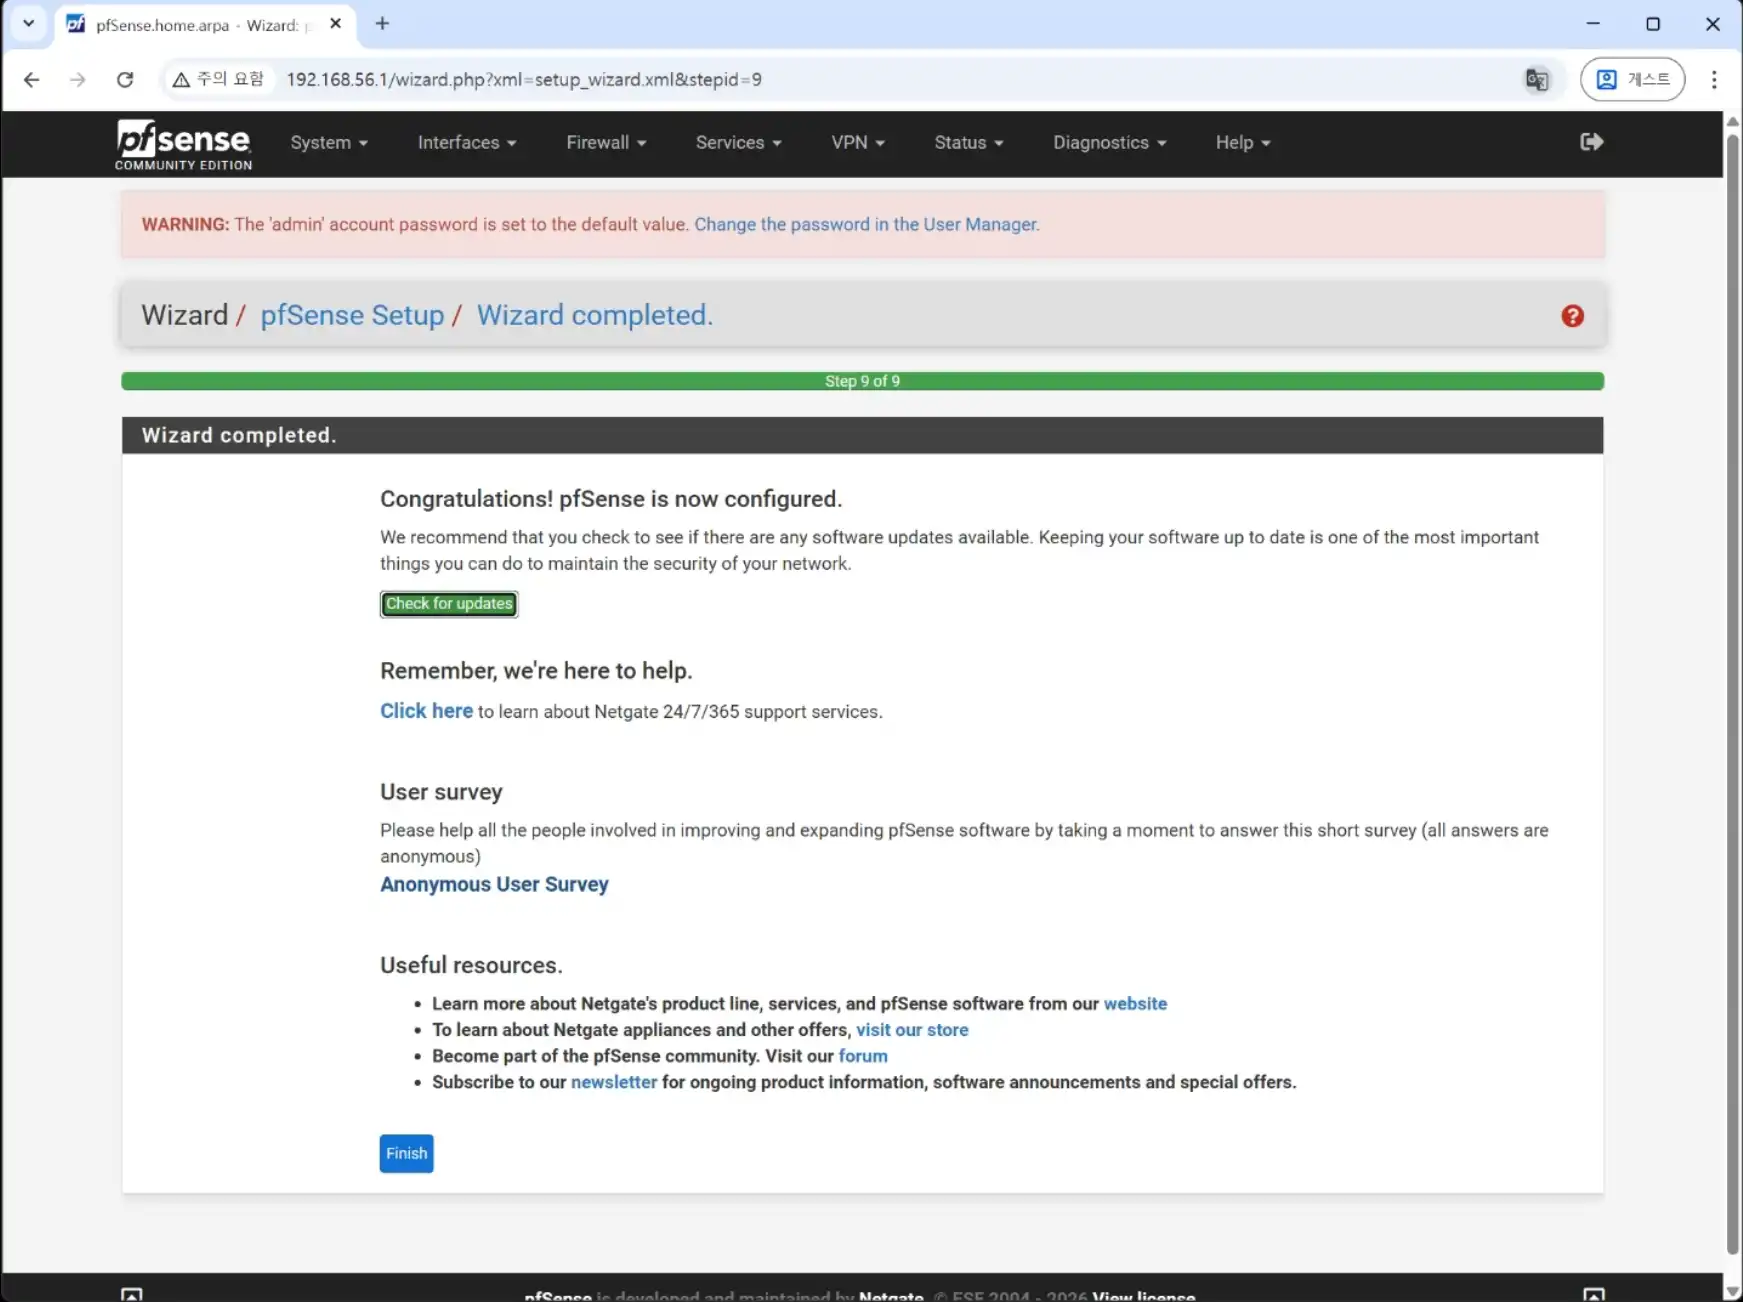This screenshot has height=1302, width=1743.
Task: Click the browser back arrow
Action: 32,80
